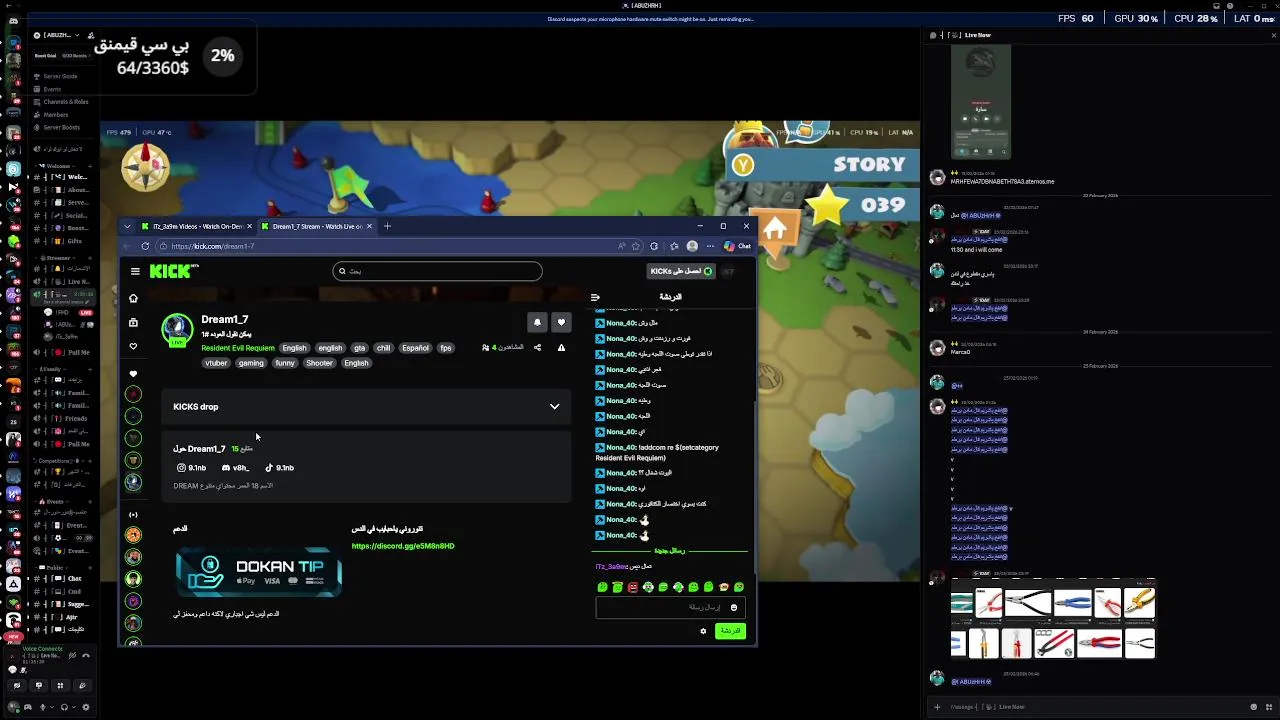The image size is (1280, 720).
Task: Select the Shooter tag
Action: (319, 363)
